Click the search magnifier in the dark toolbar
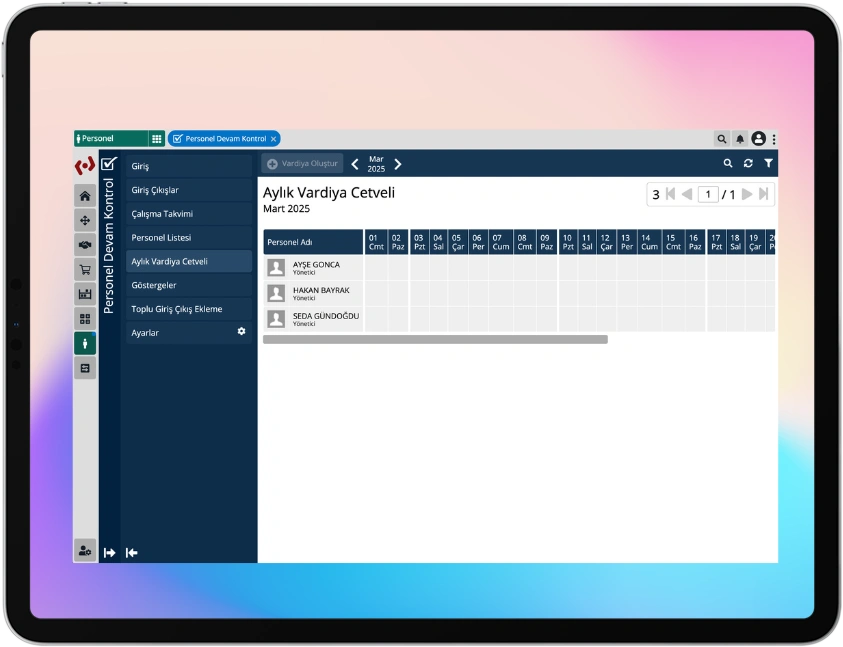The width and height of the screenshot is (843, 647). click(728, 163)
